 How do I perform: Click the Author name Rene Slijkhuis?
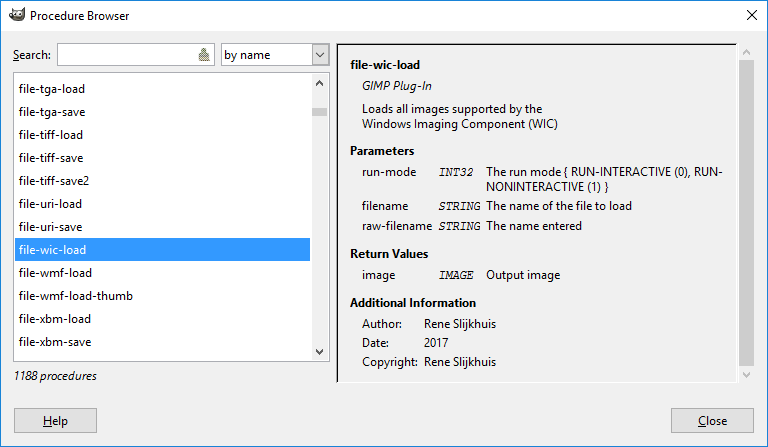[460, 324]
